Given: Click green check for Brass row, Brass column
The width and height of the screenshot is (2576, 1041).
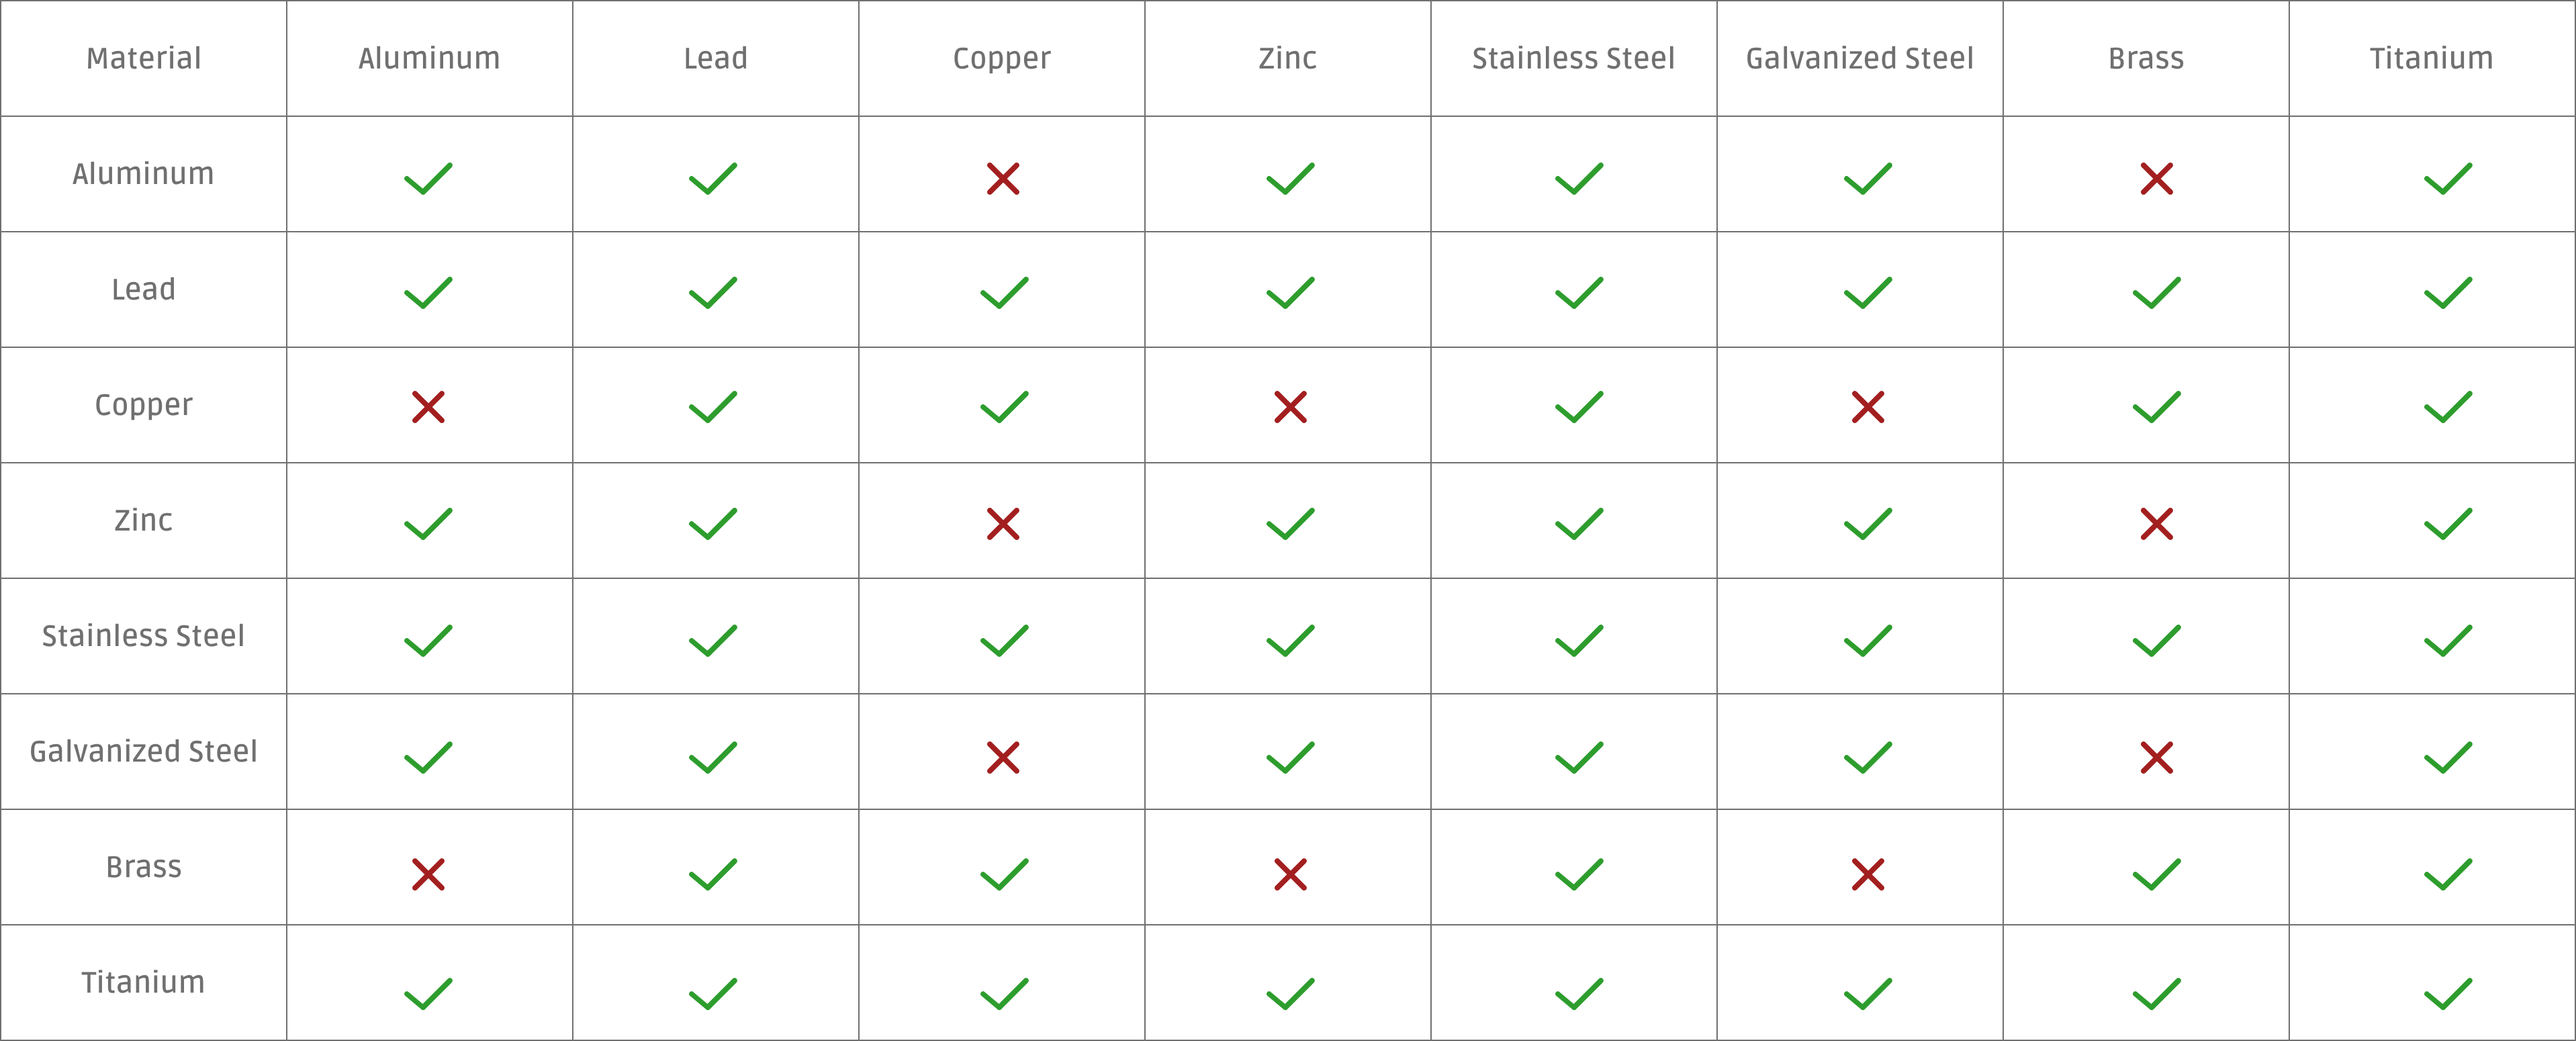Looking at the screenshot, I should point(2156,875).
